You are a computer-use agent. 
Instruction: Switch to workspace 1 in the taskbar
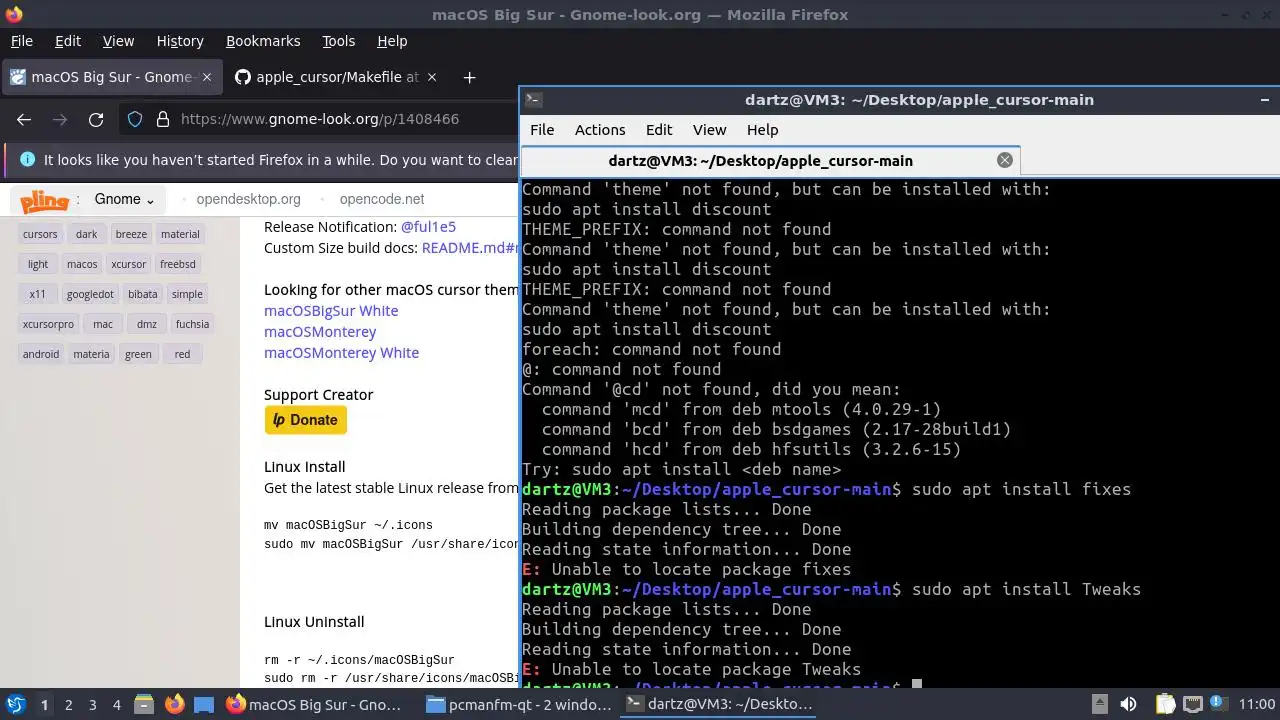[44, 705]
